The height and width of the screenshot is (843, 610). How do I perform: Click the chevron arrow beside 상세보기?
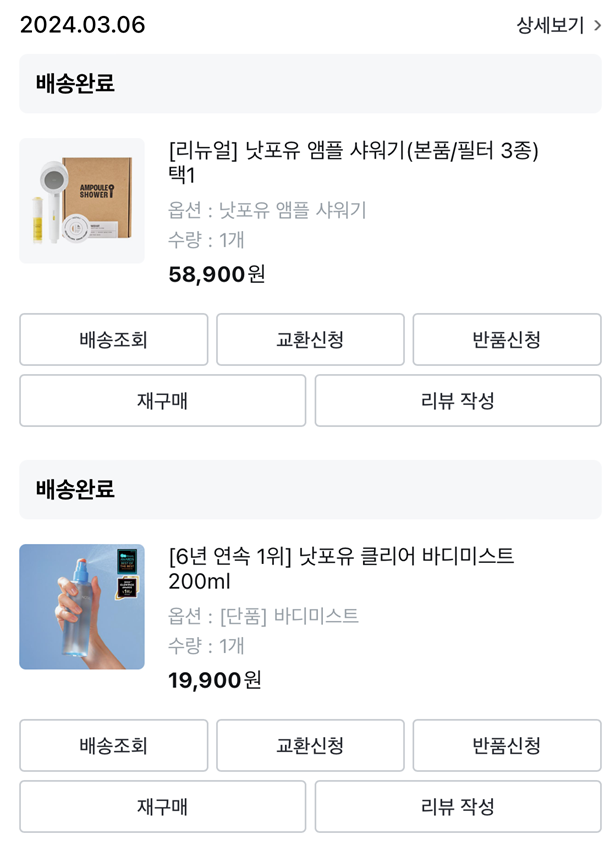(597, 26)
